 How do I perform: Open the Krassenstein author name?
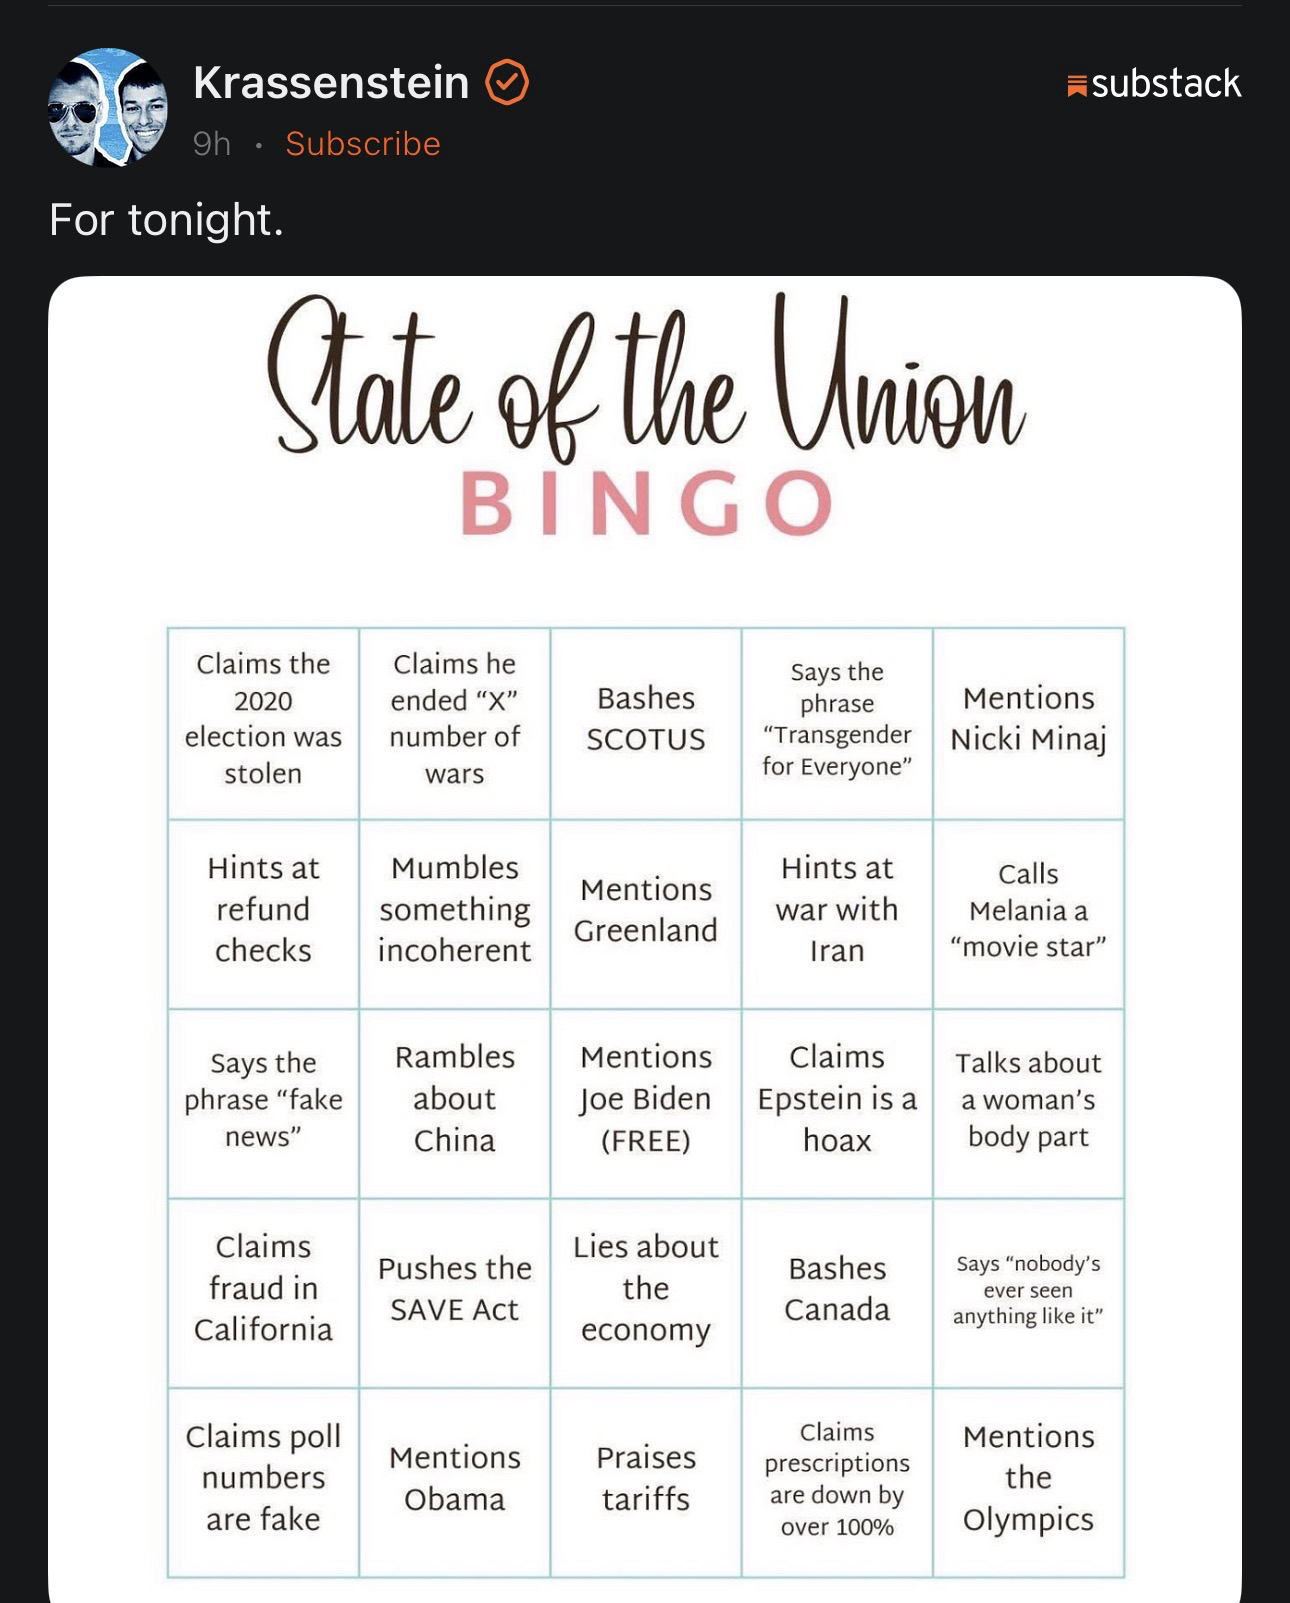click(x=331, y=83)
